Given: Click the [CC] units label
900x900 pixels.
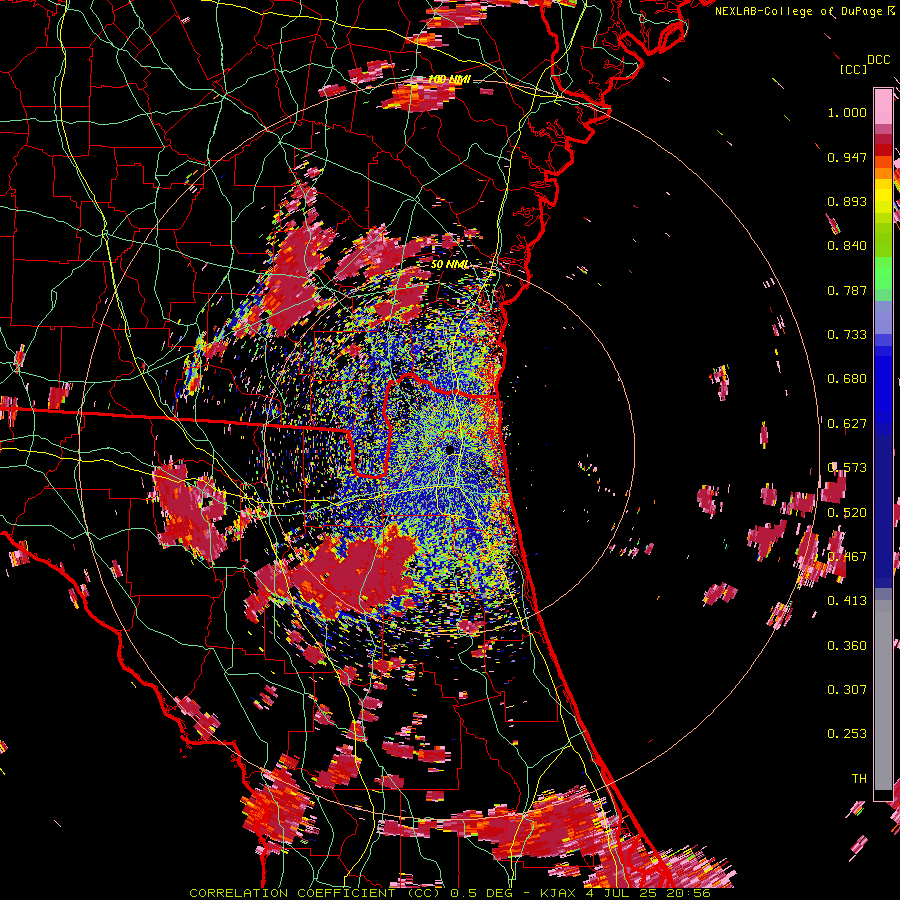Looking at the screenshot, I should [853, 69].
